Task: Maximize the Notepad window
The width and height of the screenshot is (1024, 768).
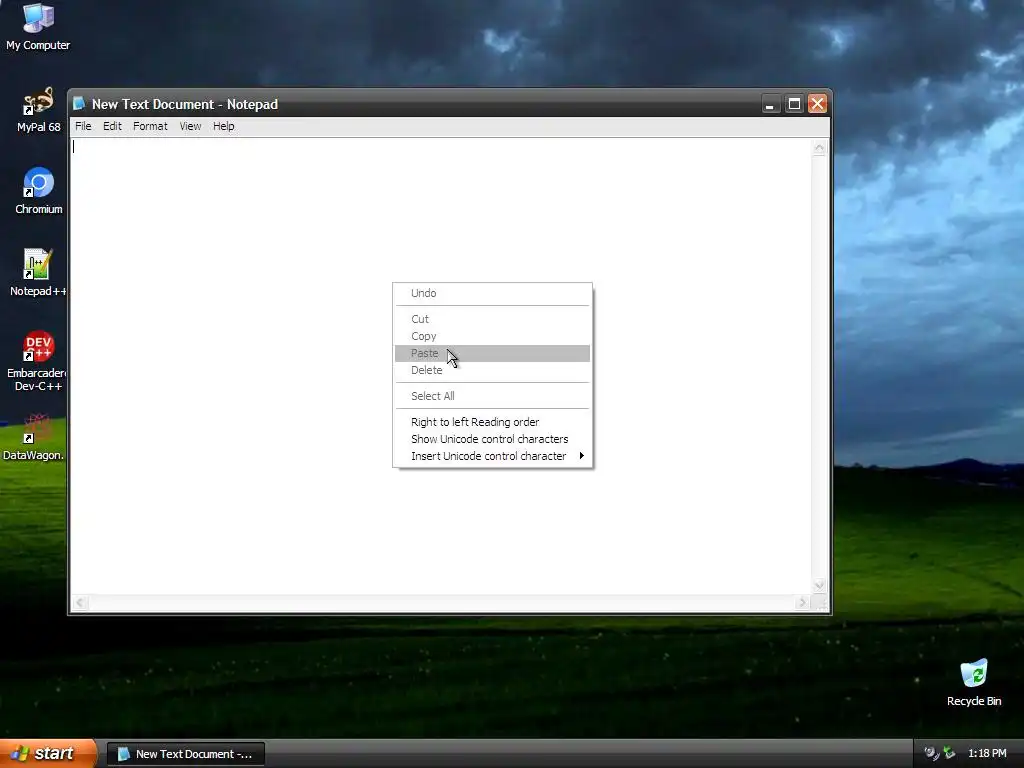Action: coord(794,104)
